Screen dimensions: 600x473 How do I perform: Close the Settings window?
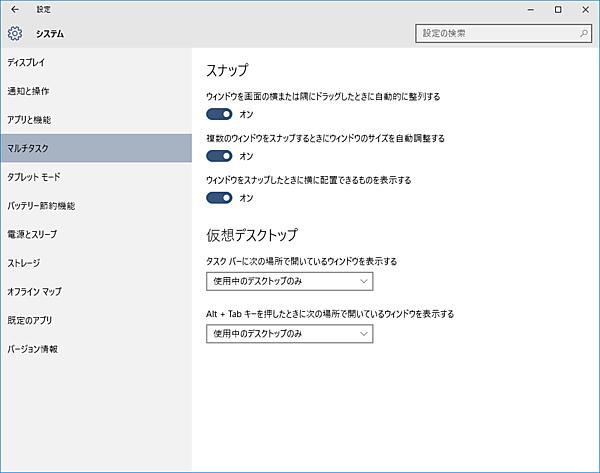pos(585,10)
